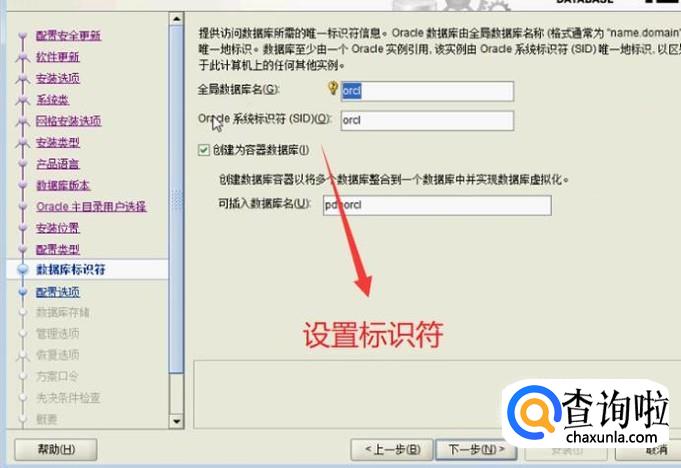Open the 安装选项 step
The image size is (681, 468).
coord(57,78)
